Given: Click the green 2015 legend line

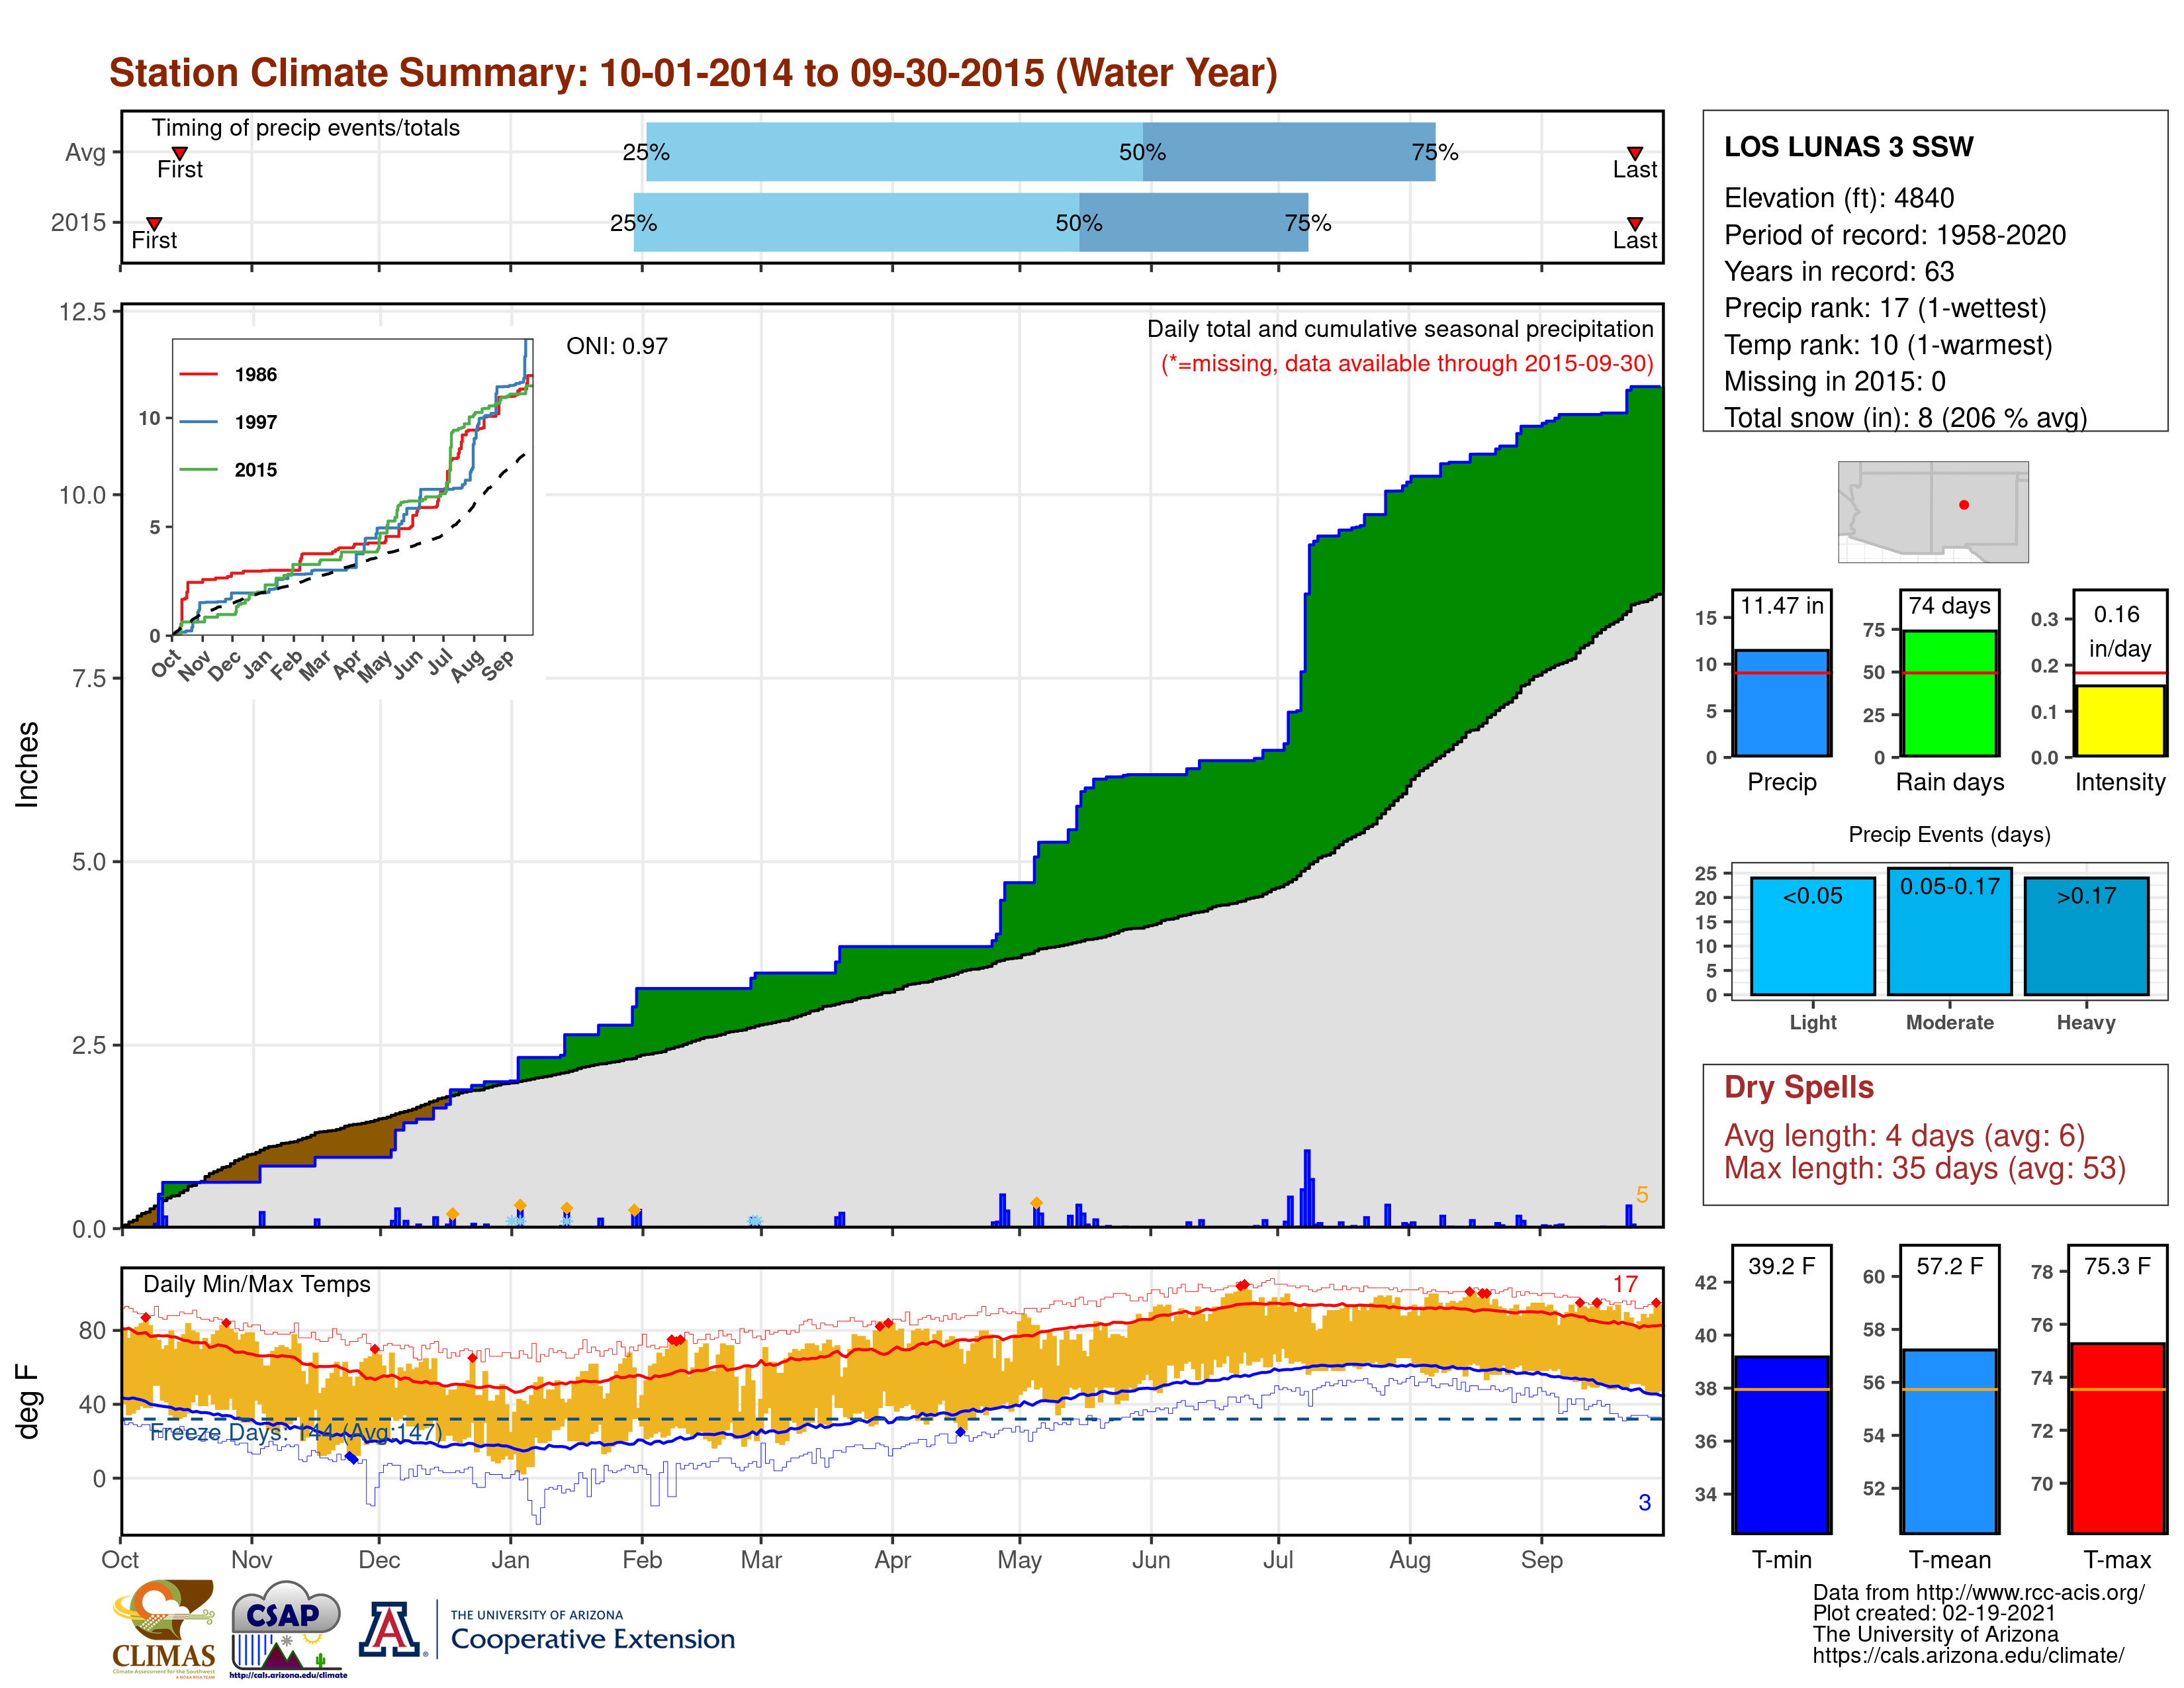Looking at the screenshot, I should 198,469.
